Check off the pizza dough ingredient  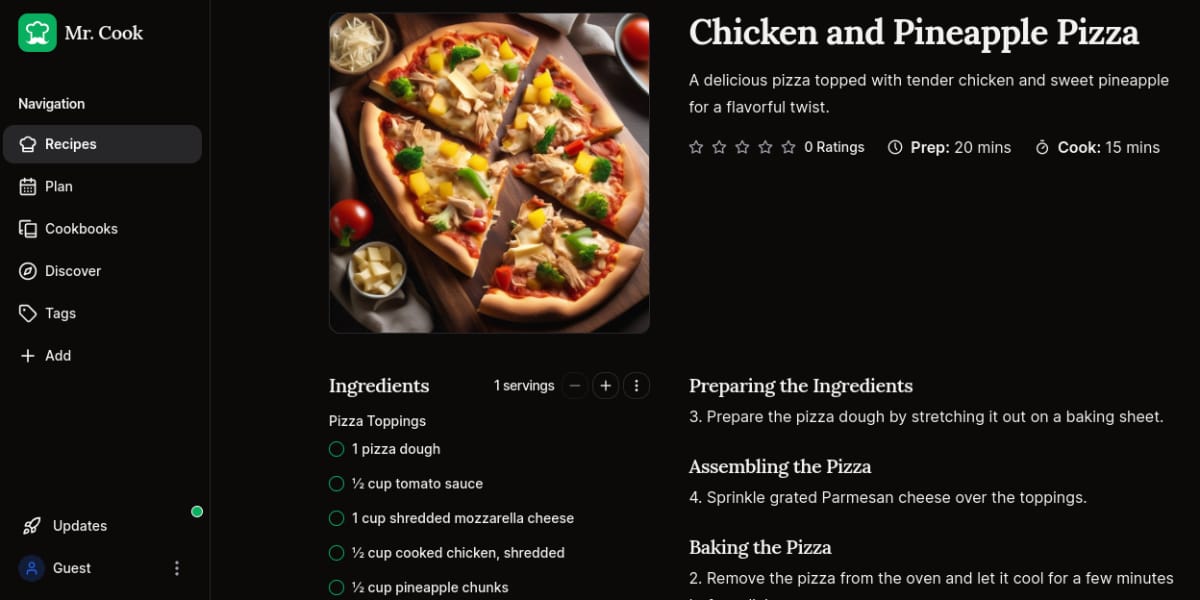coord(336,449)
